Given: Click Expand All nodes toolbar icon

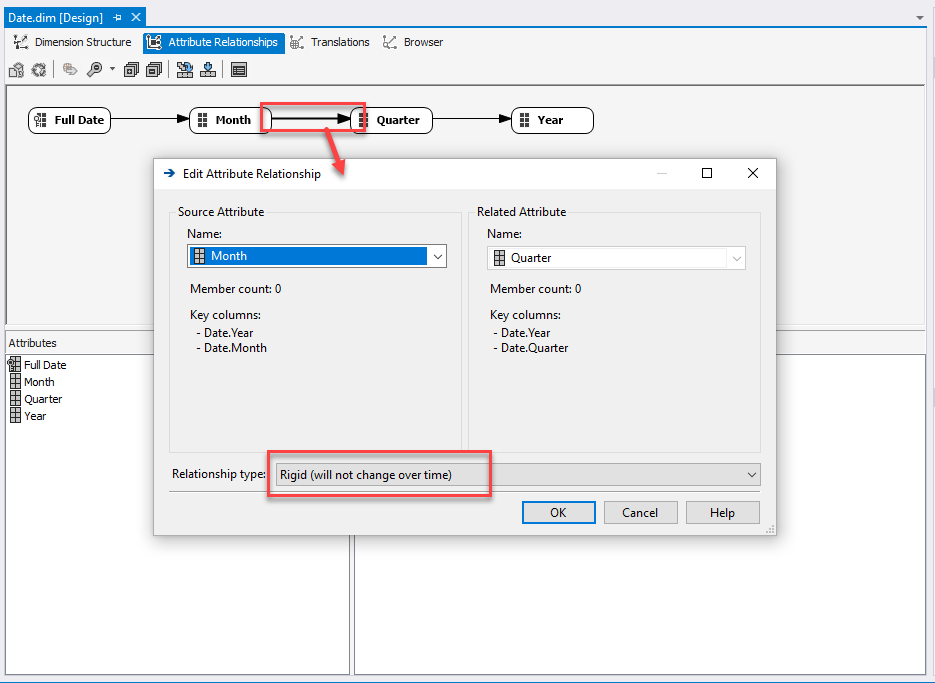Looking at the screenshot, I should point(131,70).
